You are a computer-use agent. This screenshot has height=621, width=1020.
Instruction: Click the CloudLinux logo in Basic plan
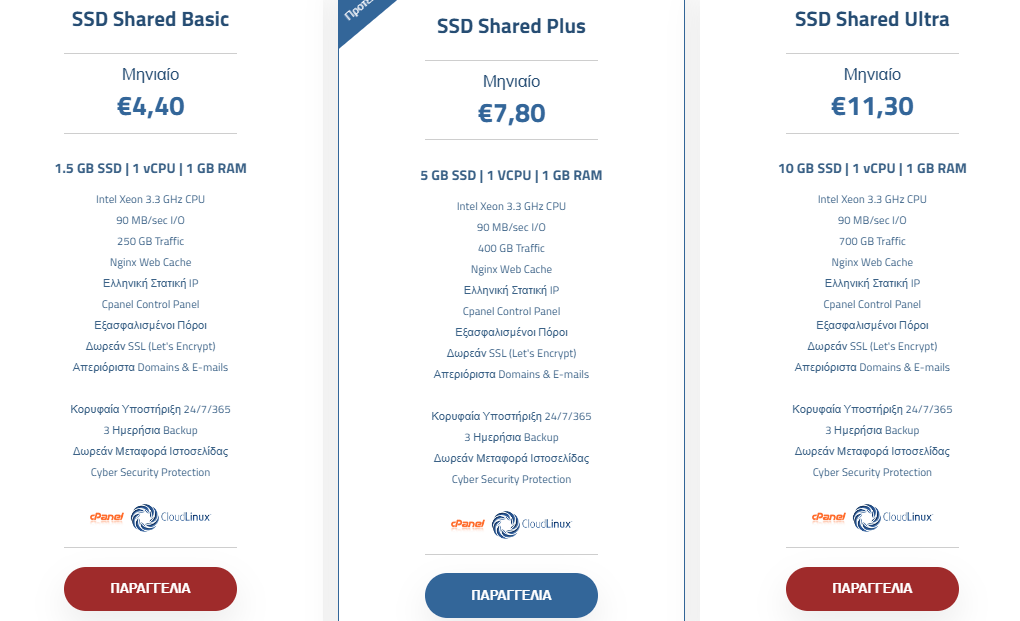[x=170, y=518]
